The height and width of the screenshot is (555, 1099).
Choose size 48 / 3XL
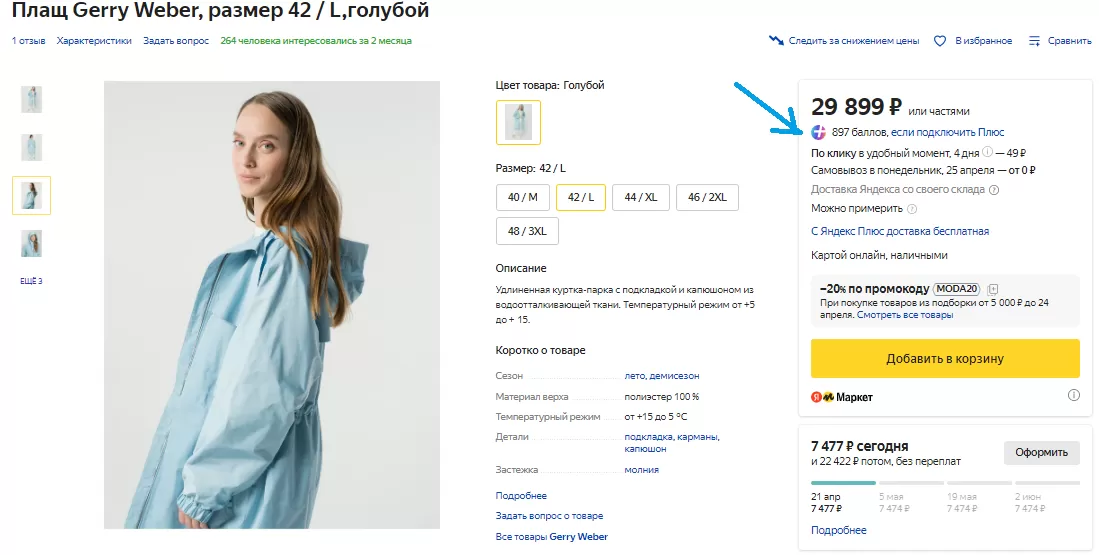[527, 231]
